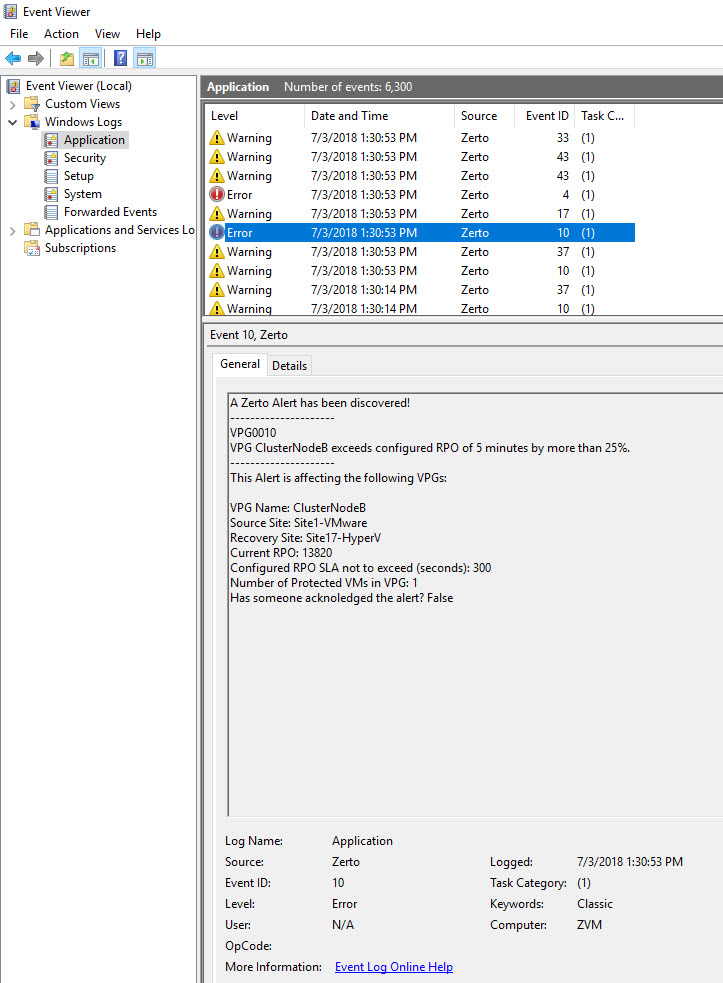Sort by the Date and Time column header
This screenshot has height=983, width=723.
click(379, 116)
